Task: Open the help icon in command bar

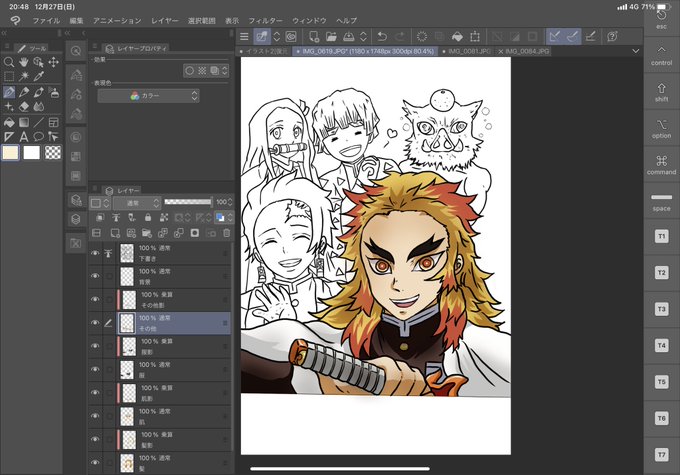Action: [612, 36]
